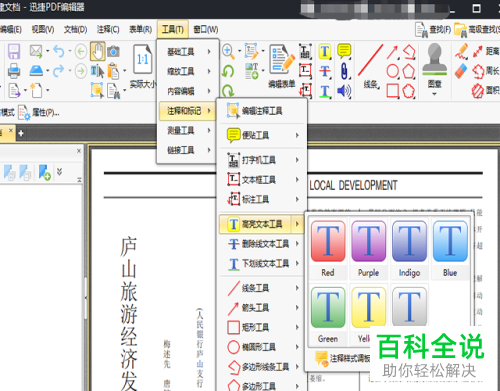Image resolution: width=500 pixels, height=391 pixels.
Task: Expand the 删除线文本工具 submenu entry
Action: click(x=262, y=244)
